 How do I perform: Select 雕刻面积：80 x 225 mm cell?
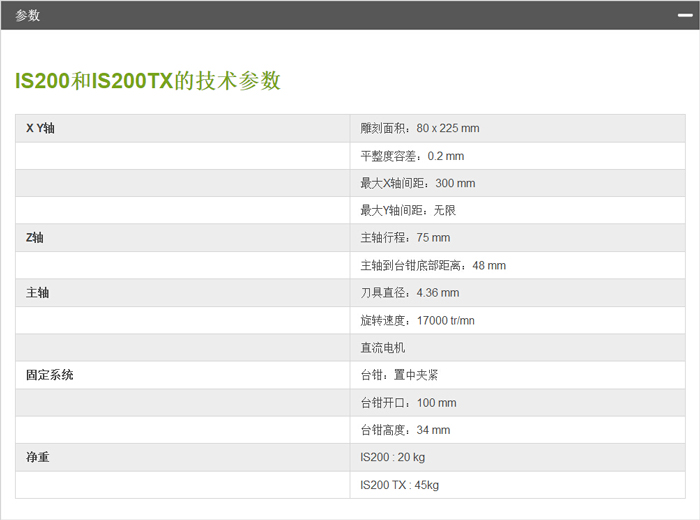517,129
